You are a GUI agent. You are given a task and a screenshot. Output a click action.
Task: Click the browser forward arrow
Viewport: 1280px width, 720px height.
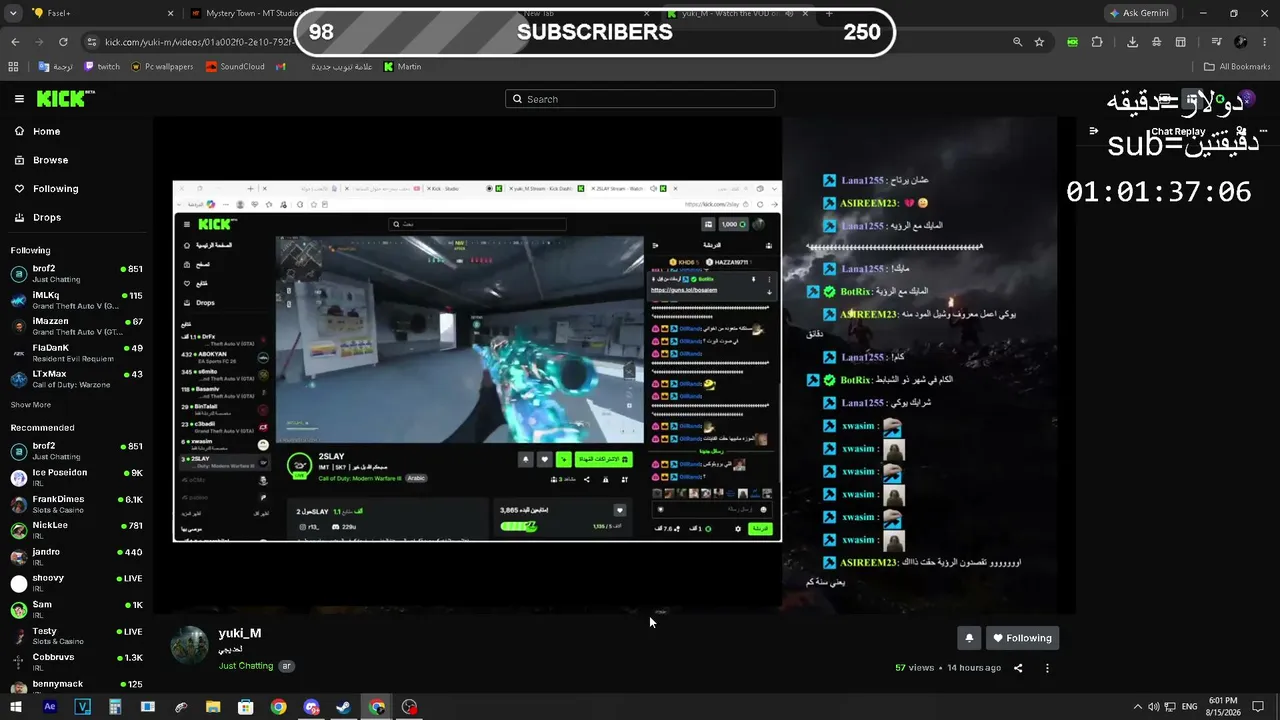click(39, 42)
